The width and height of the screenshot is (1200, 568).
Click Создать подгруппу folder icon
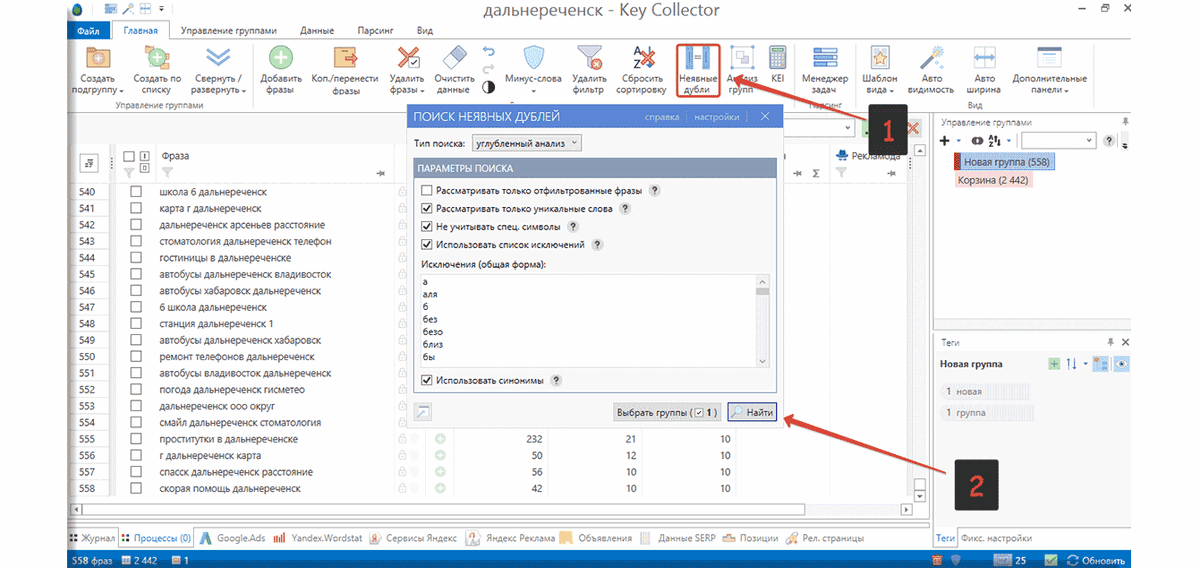coord(98,58)
